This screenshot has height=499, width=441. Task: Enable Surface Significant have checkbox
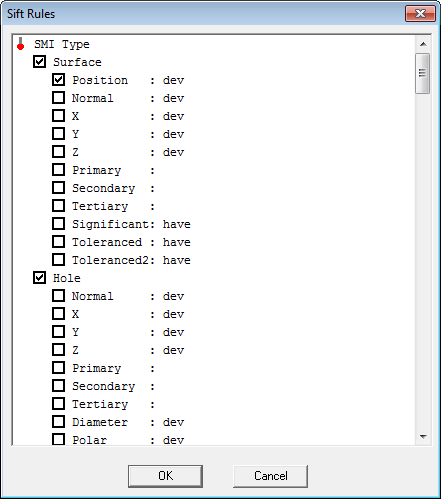[x=59, y=224]
